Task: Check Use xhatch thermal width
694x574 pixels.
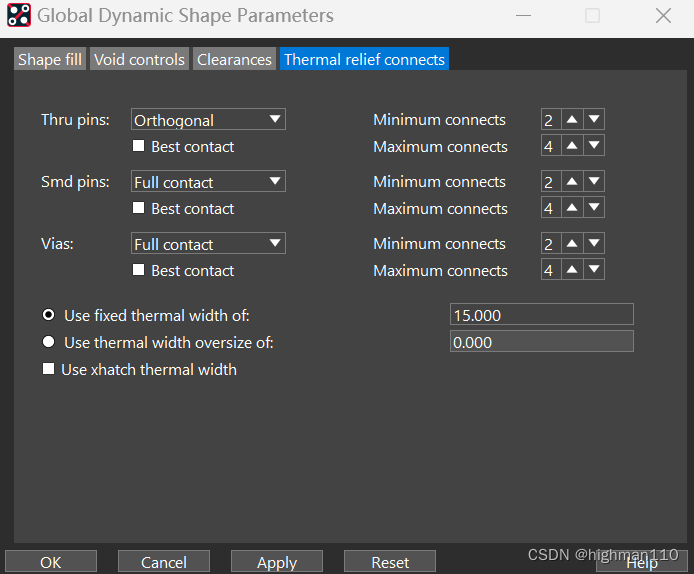Action: coord(48,369)
